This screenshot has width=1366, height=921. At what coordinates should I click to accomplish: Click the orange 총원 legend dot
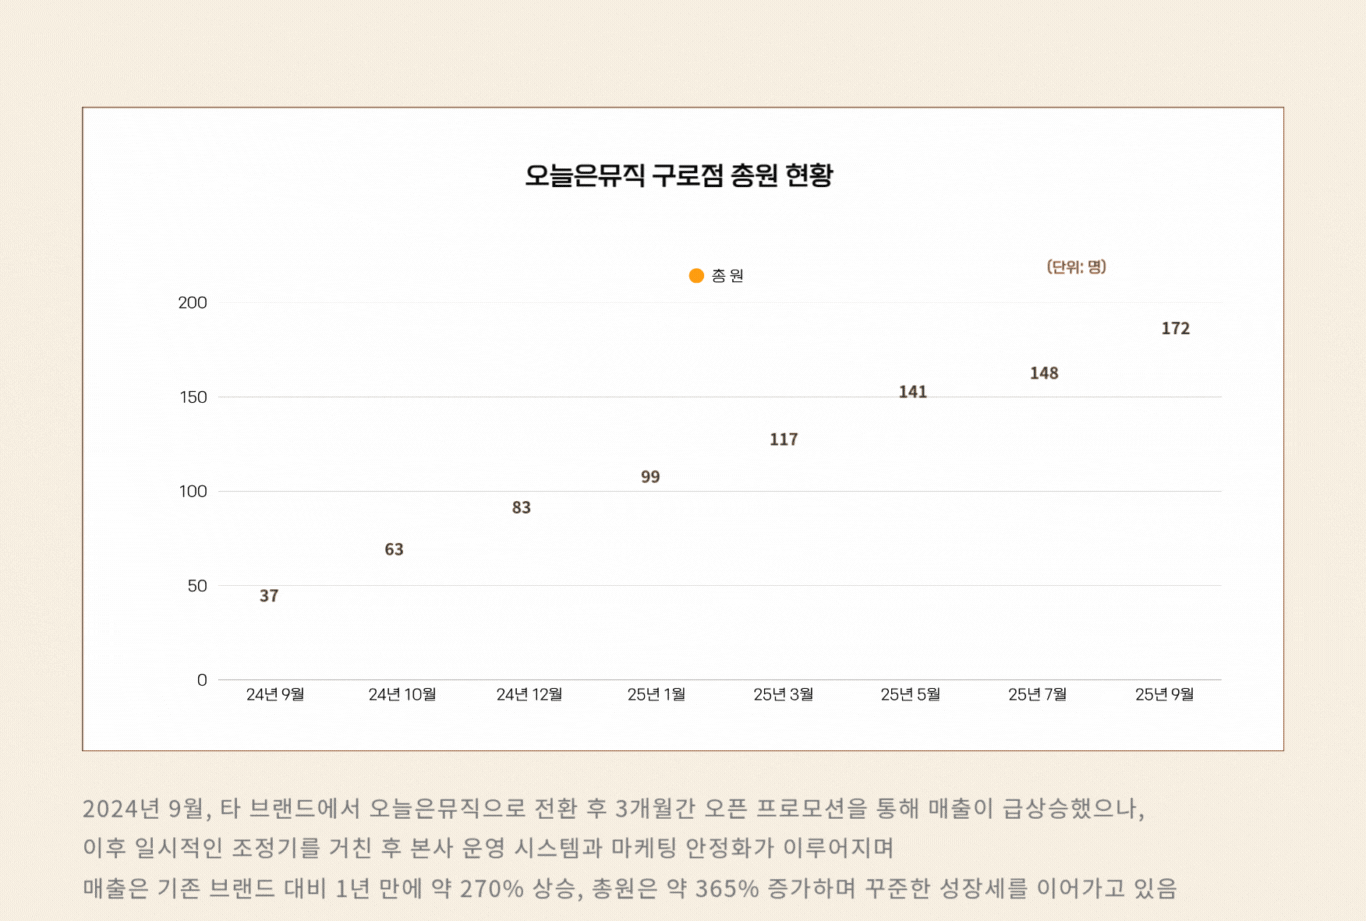[696, 276]
